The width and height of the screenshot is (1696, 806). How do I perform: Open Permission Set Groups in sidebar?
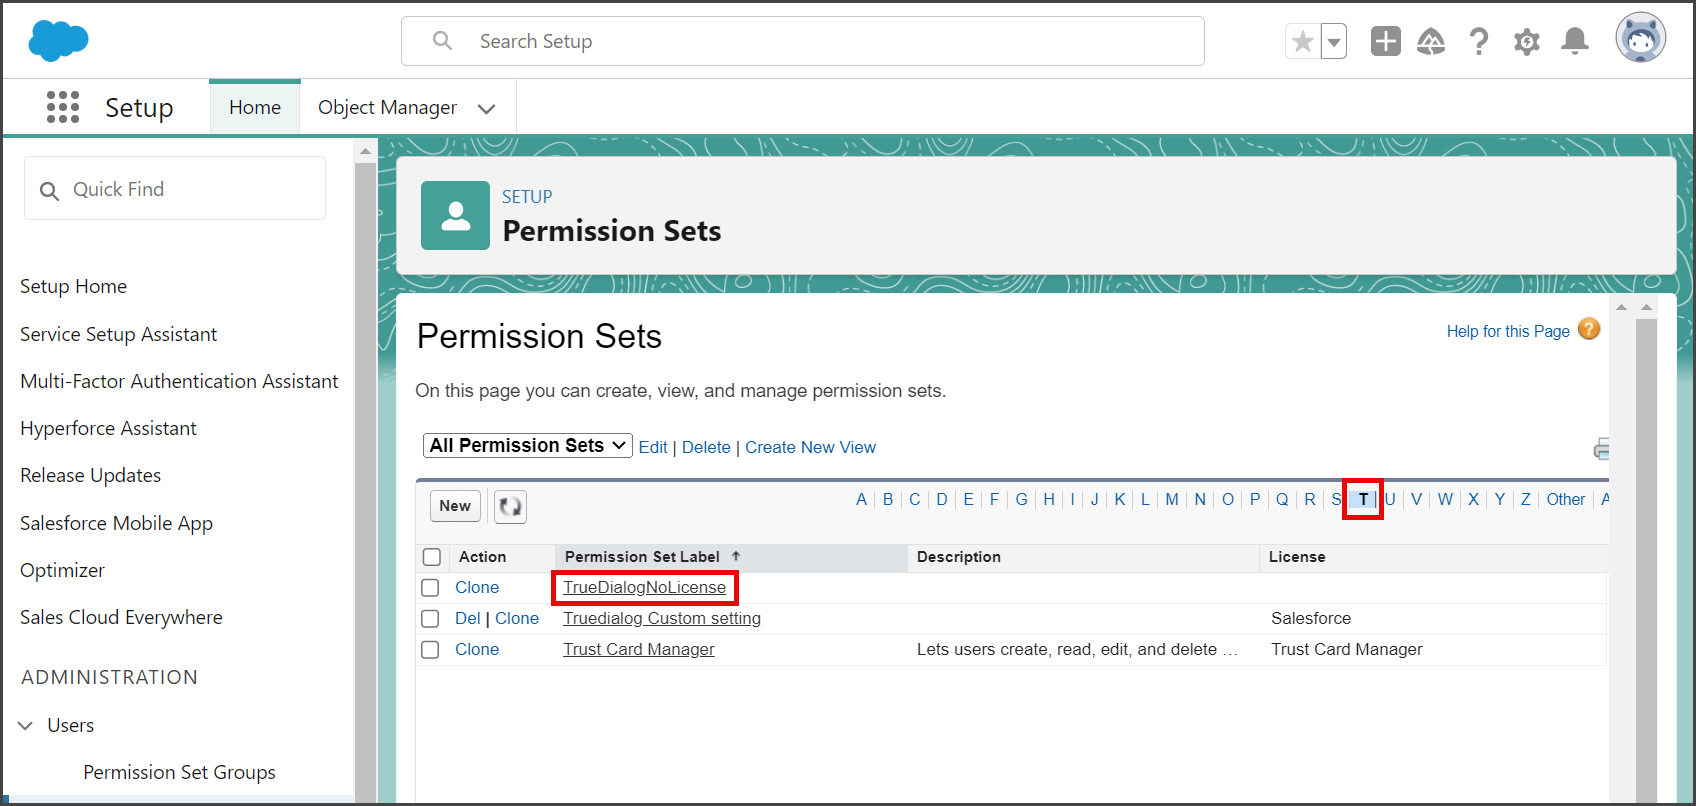179,772
